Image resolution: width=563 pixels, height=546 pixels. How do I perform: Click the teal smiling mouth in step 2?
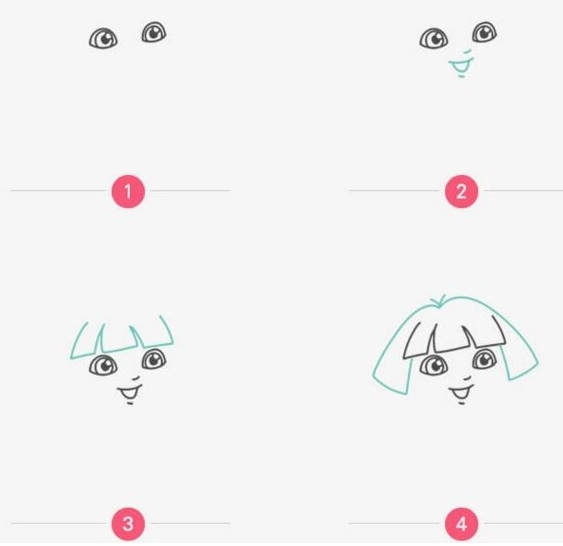(x=461, y=65)
